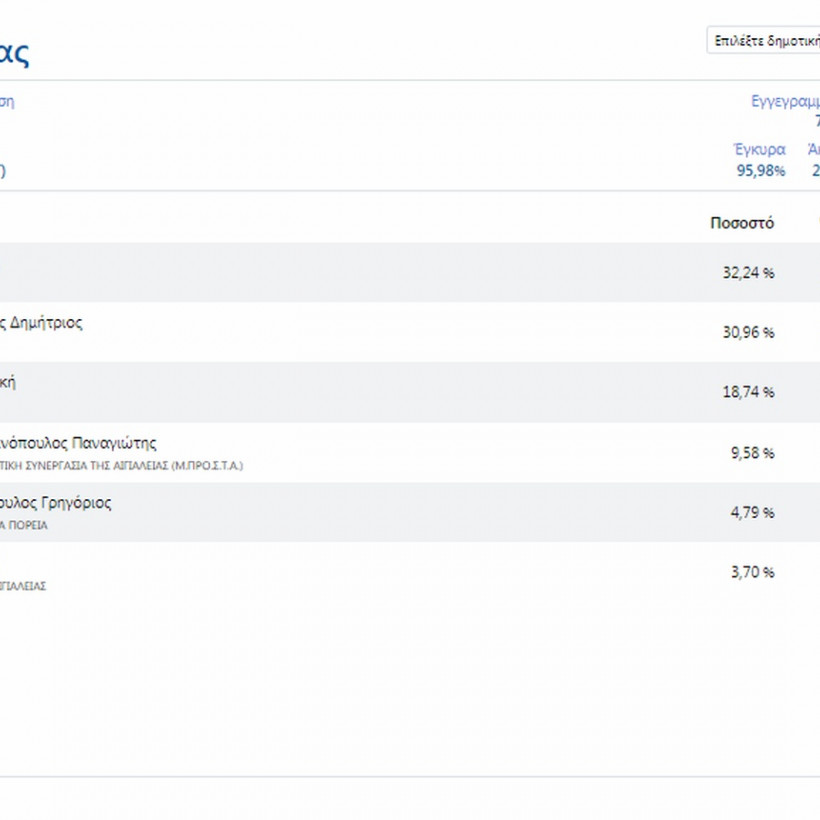Click the Μ.ΠΡΟ.Σ.Τ.Α. party name subtitle

coord(121,465)
